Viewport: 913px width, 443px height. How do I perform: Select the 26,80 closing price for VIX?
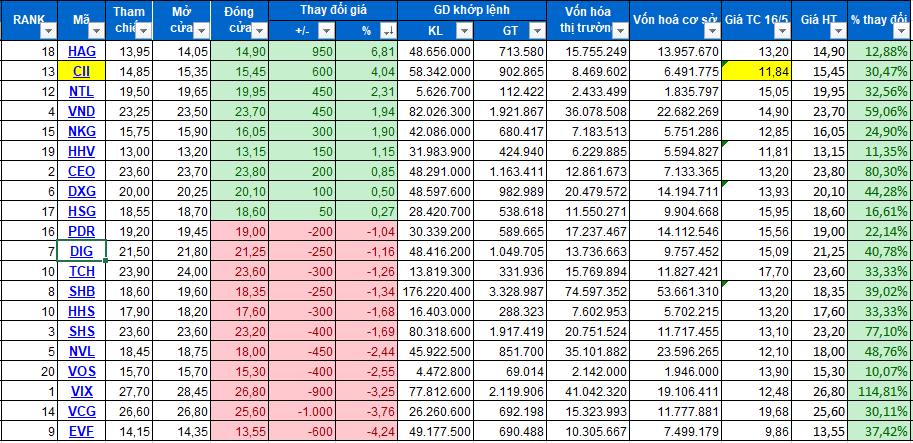[x=240, y=393]
